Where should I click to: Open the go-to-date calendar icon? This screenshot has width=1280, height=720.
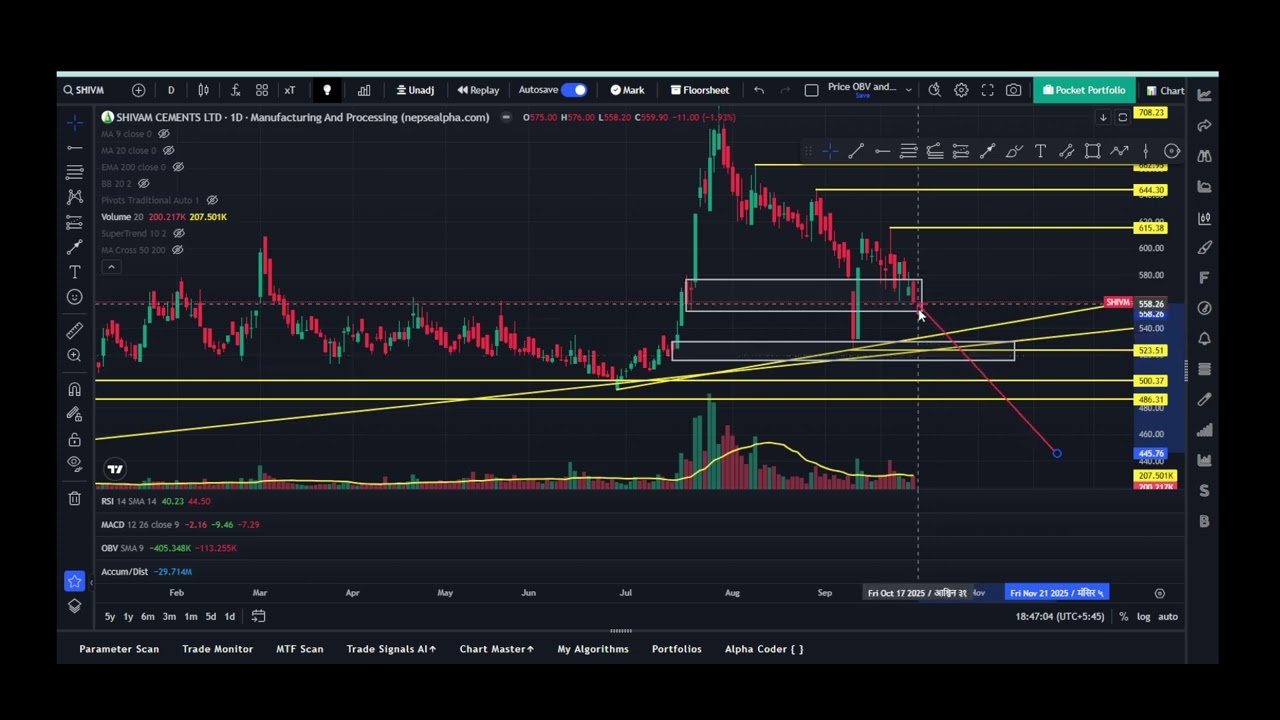tap(258, 616)
